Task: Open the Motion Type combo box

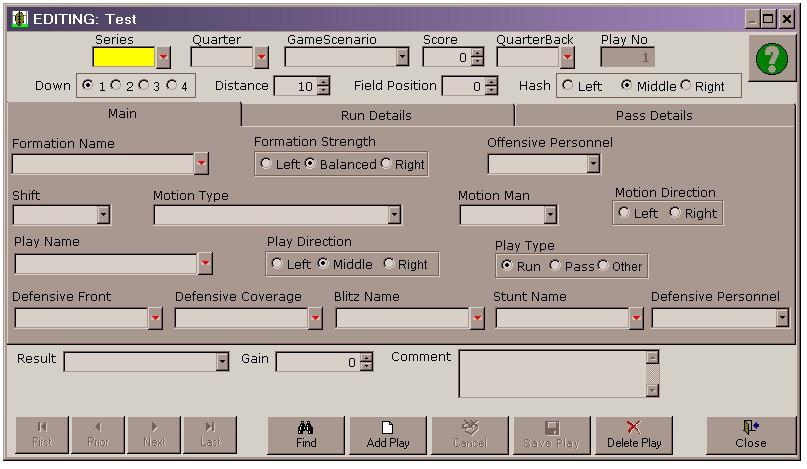Action: click(394, 215)
